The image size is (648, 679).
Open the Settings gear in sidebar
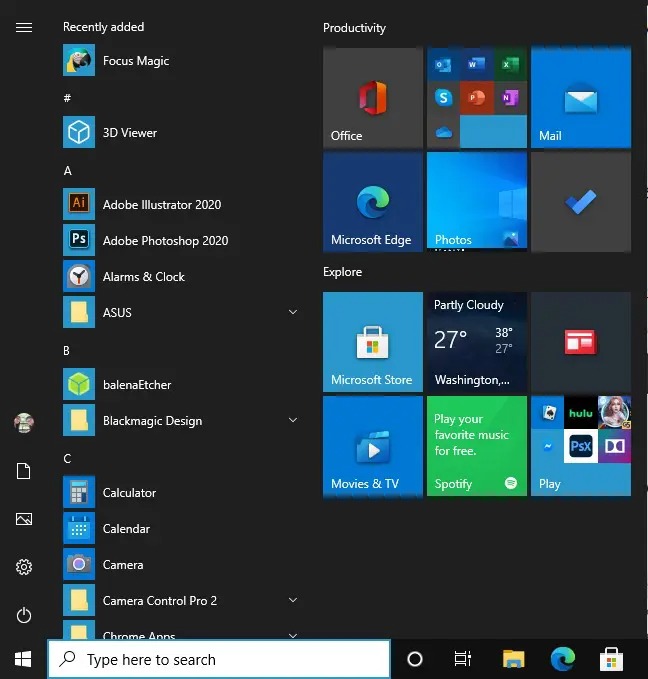coord(24,567)
